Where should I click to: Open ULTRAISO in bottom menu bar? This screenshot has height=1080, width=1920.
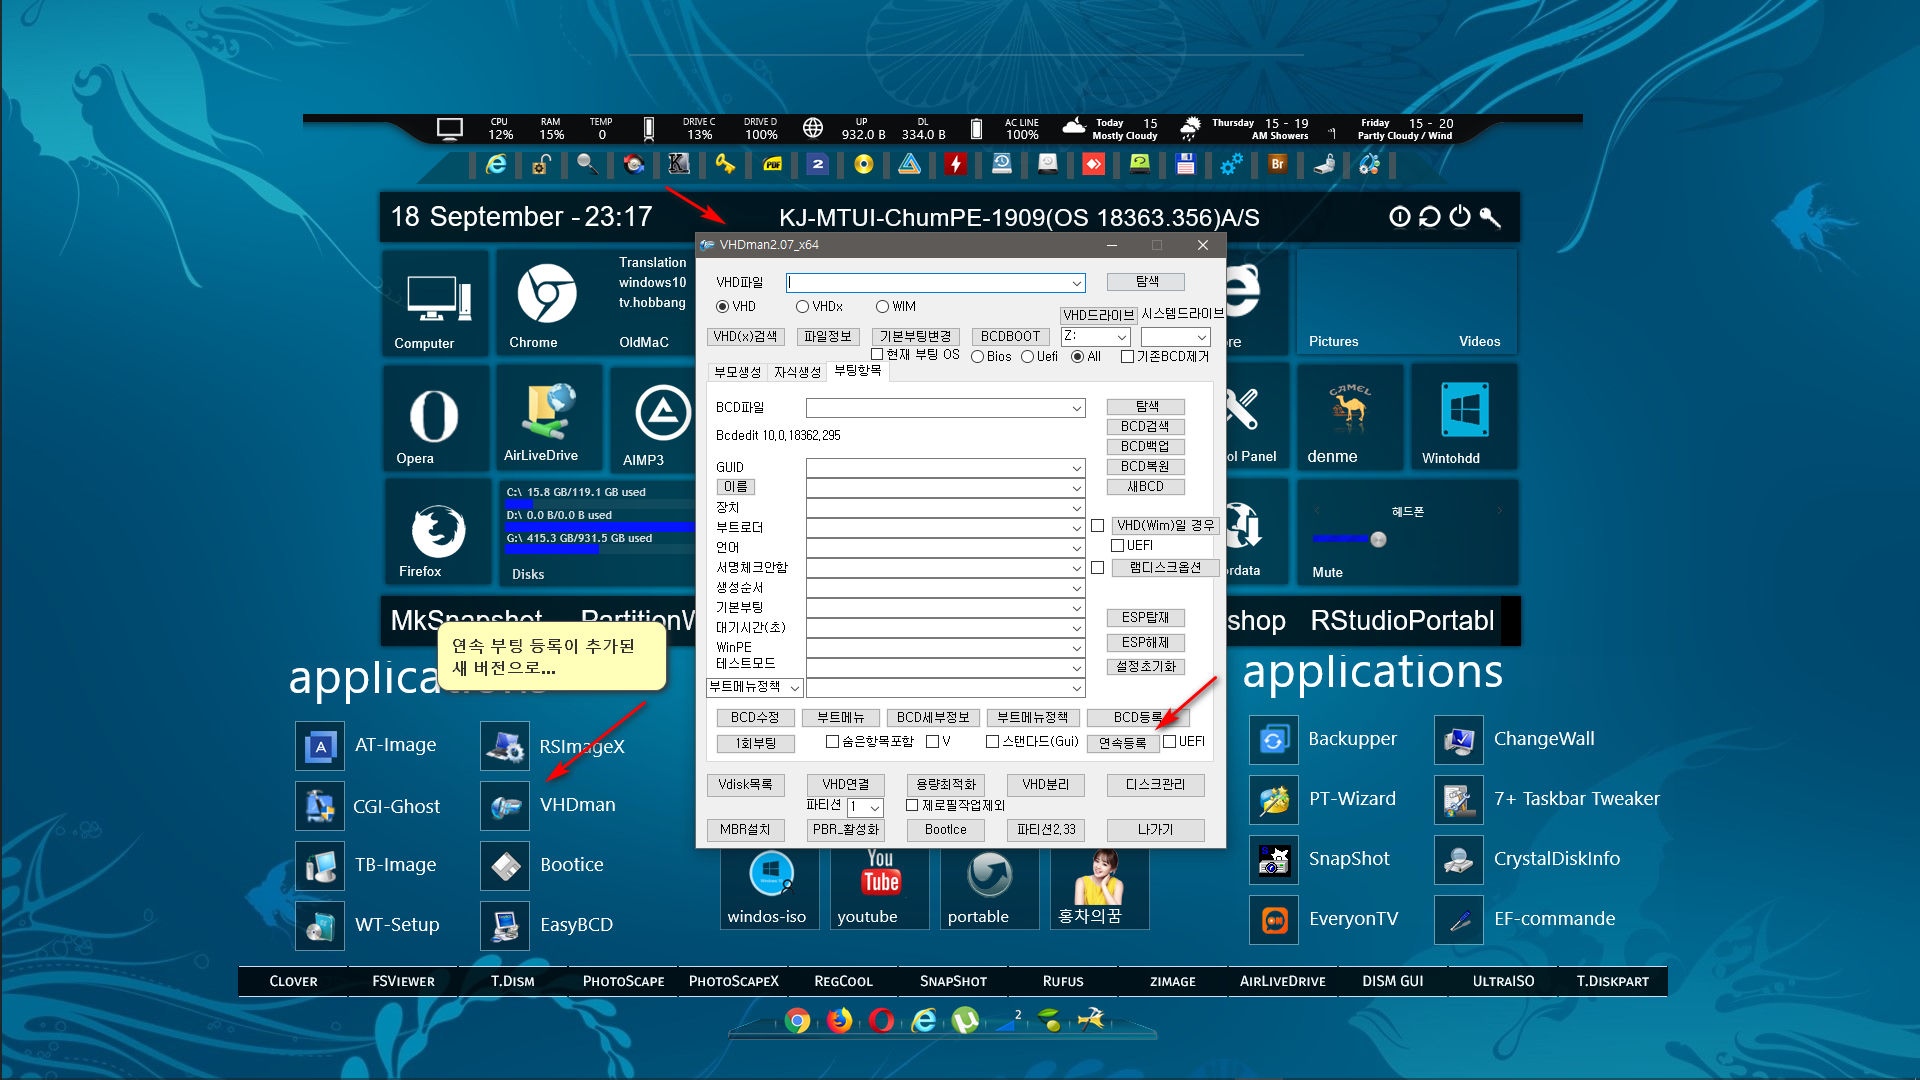[1503, 981]
